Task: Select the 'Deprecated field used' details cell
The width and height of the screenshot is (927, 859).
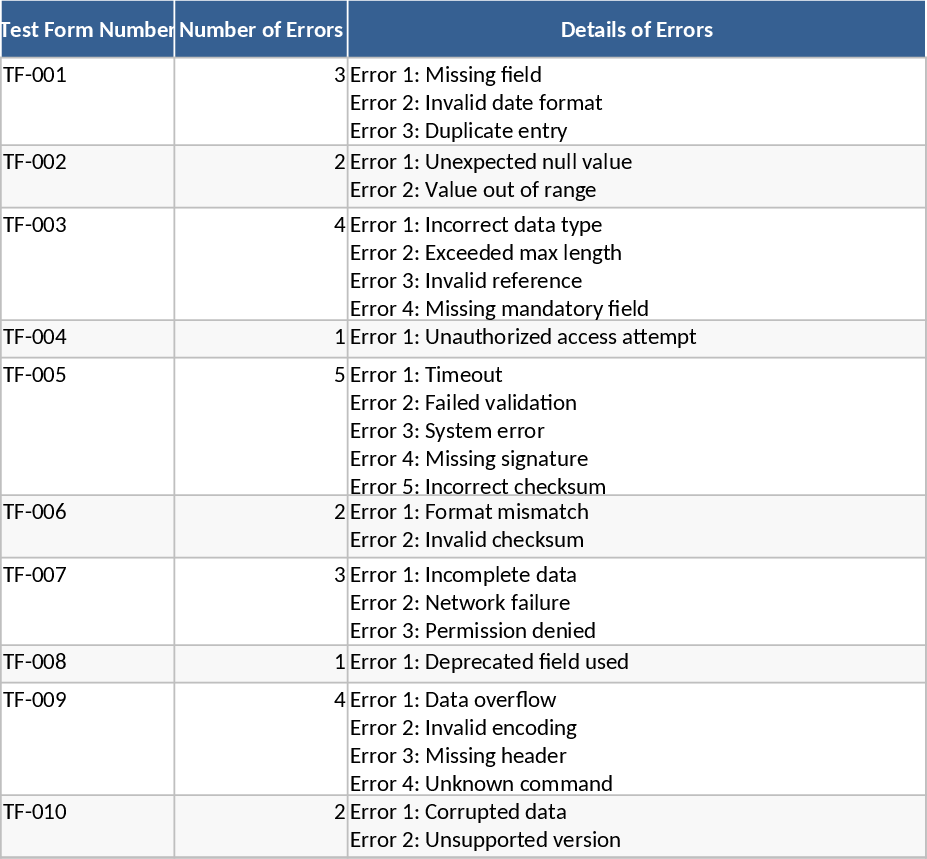Action: pyautogui.click(x=636, y=663)
